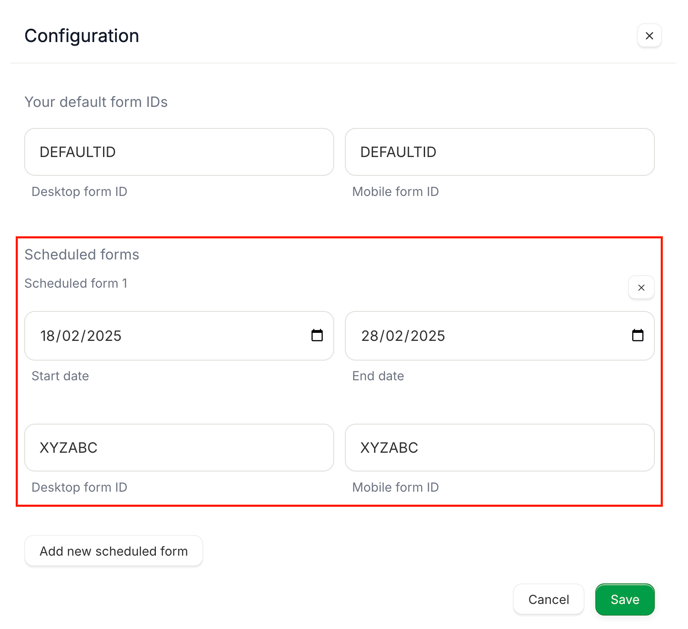Focus the scheduled Desktop form ID field with XYZABC
Image resolution: width=688 pixels, height=629 pixels.
coord(179,448)
